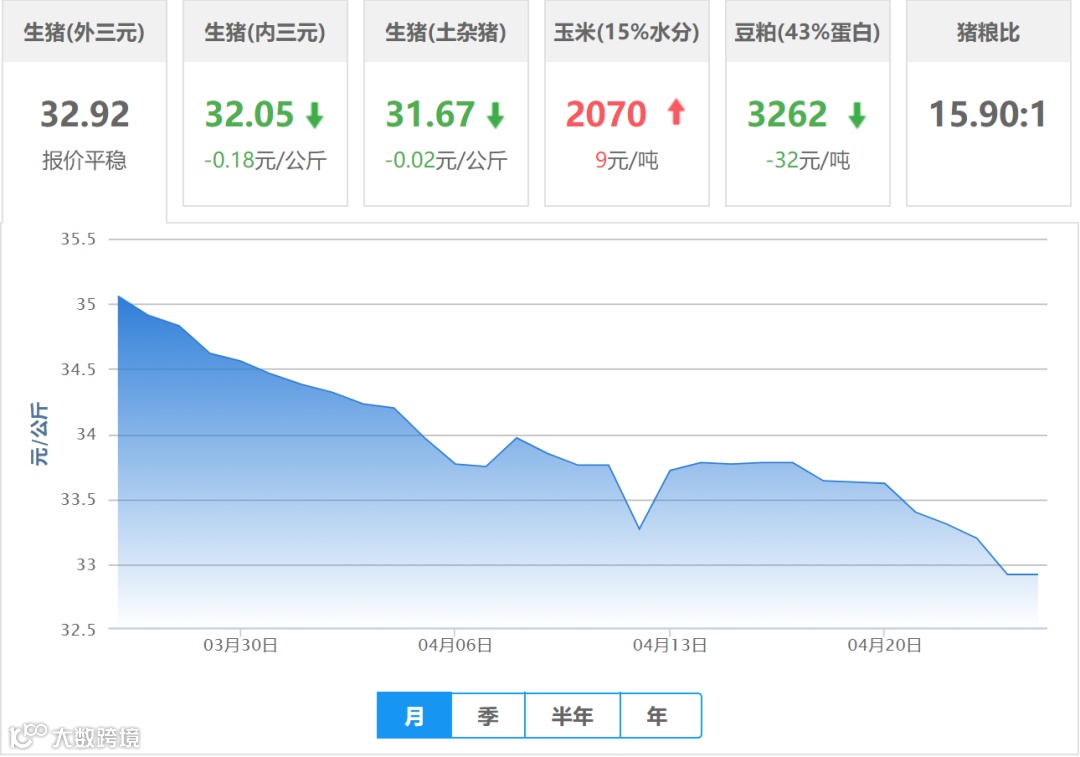
Task: Click the 32.92 price value
Action: [85, 114]
